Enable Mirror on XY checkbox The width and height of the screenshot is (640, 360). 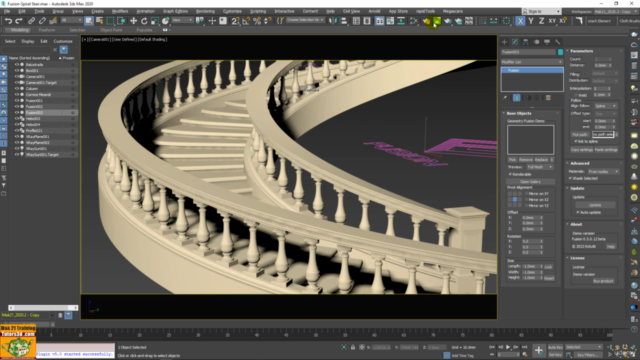pyautogui.click(x=527, y=194)
